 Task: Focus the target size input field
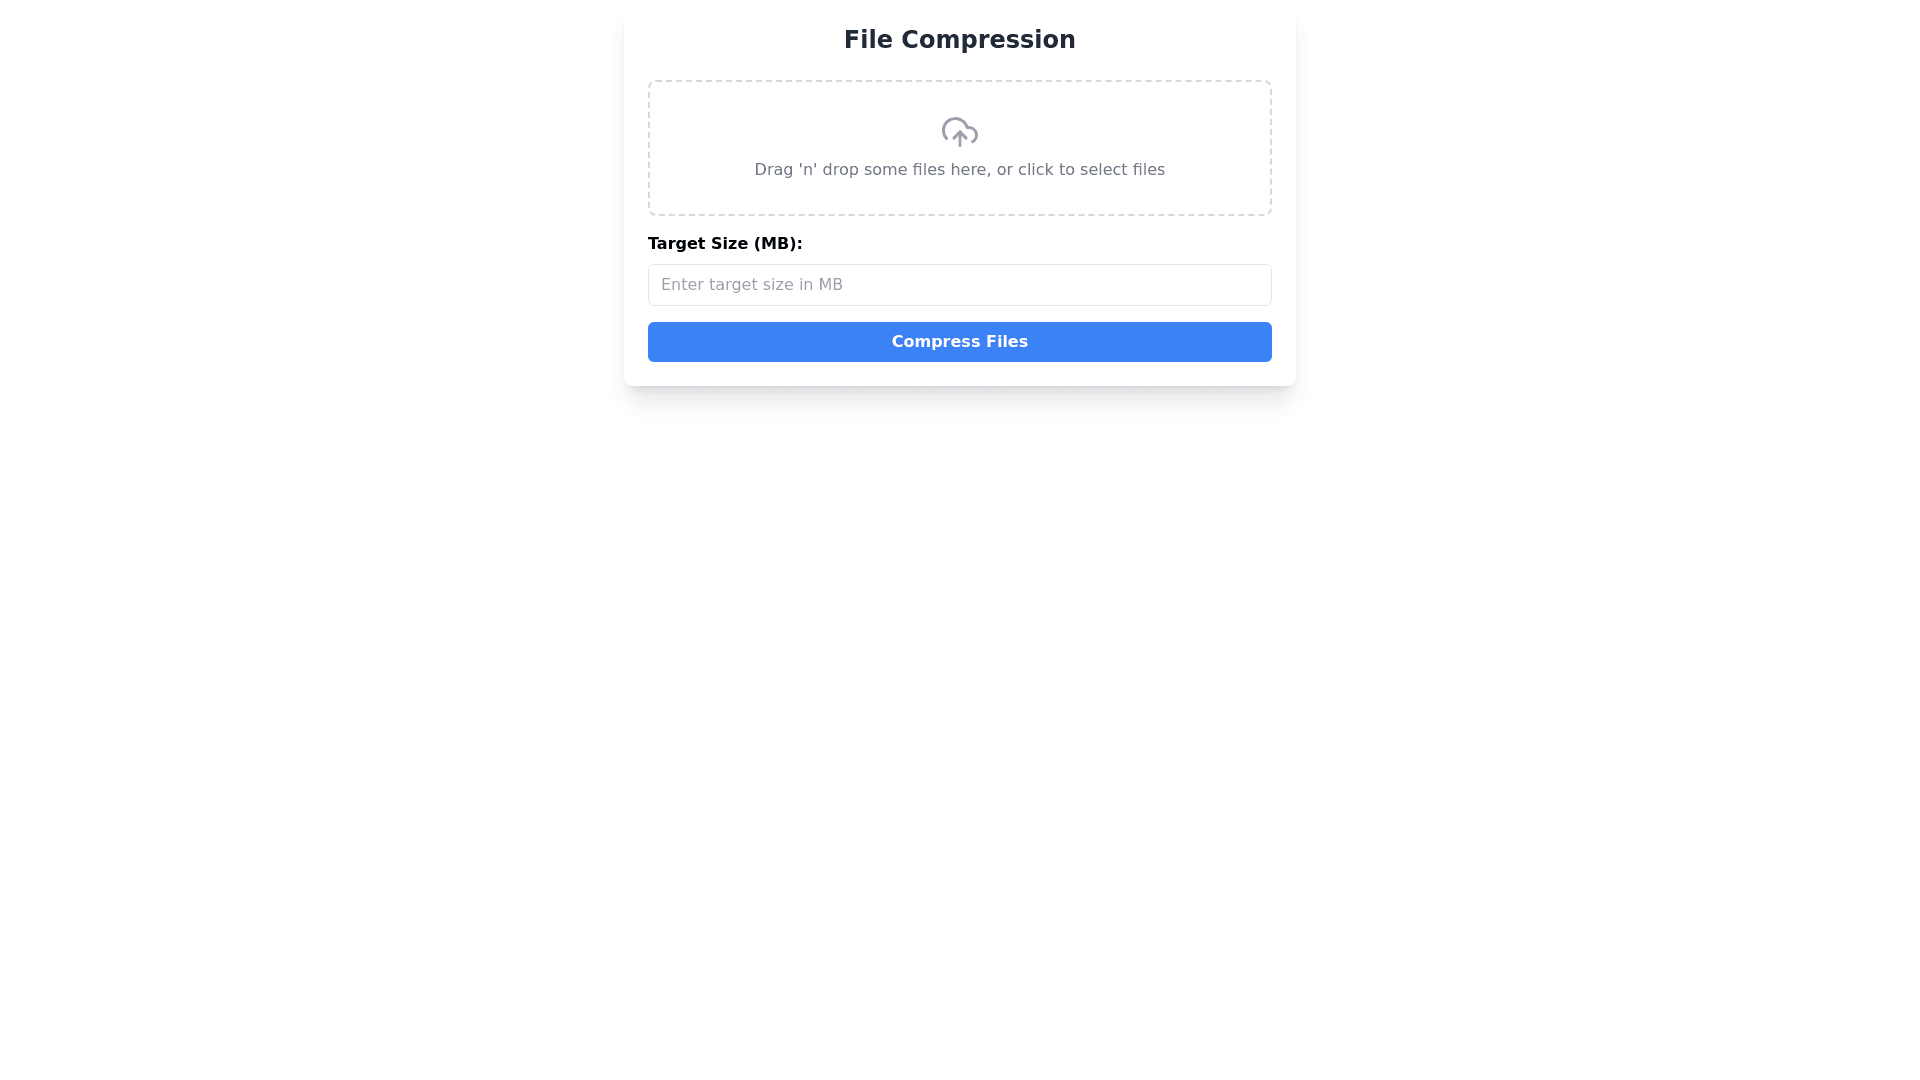click(x=959, y=285)
